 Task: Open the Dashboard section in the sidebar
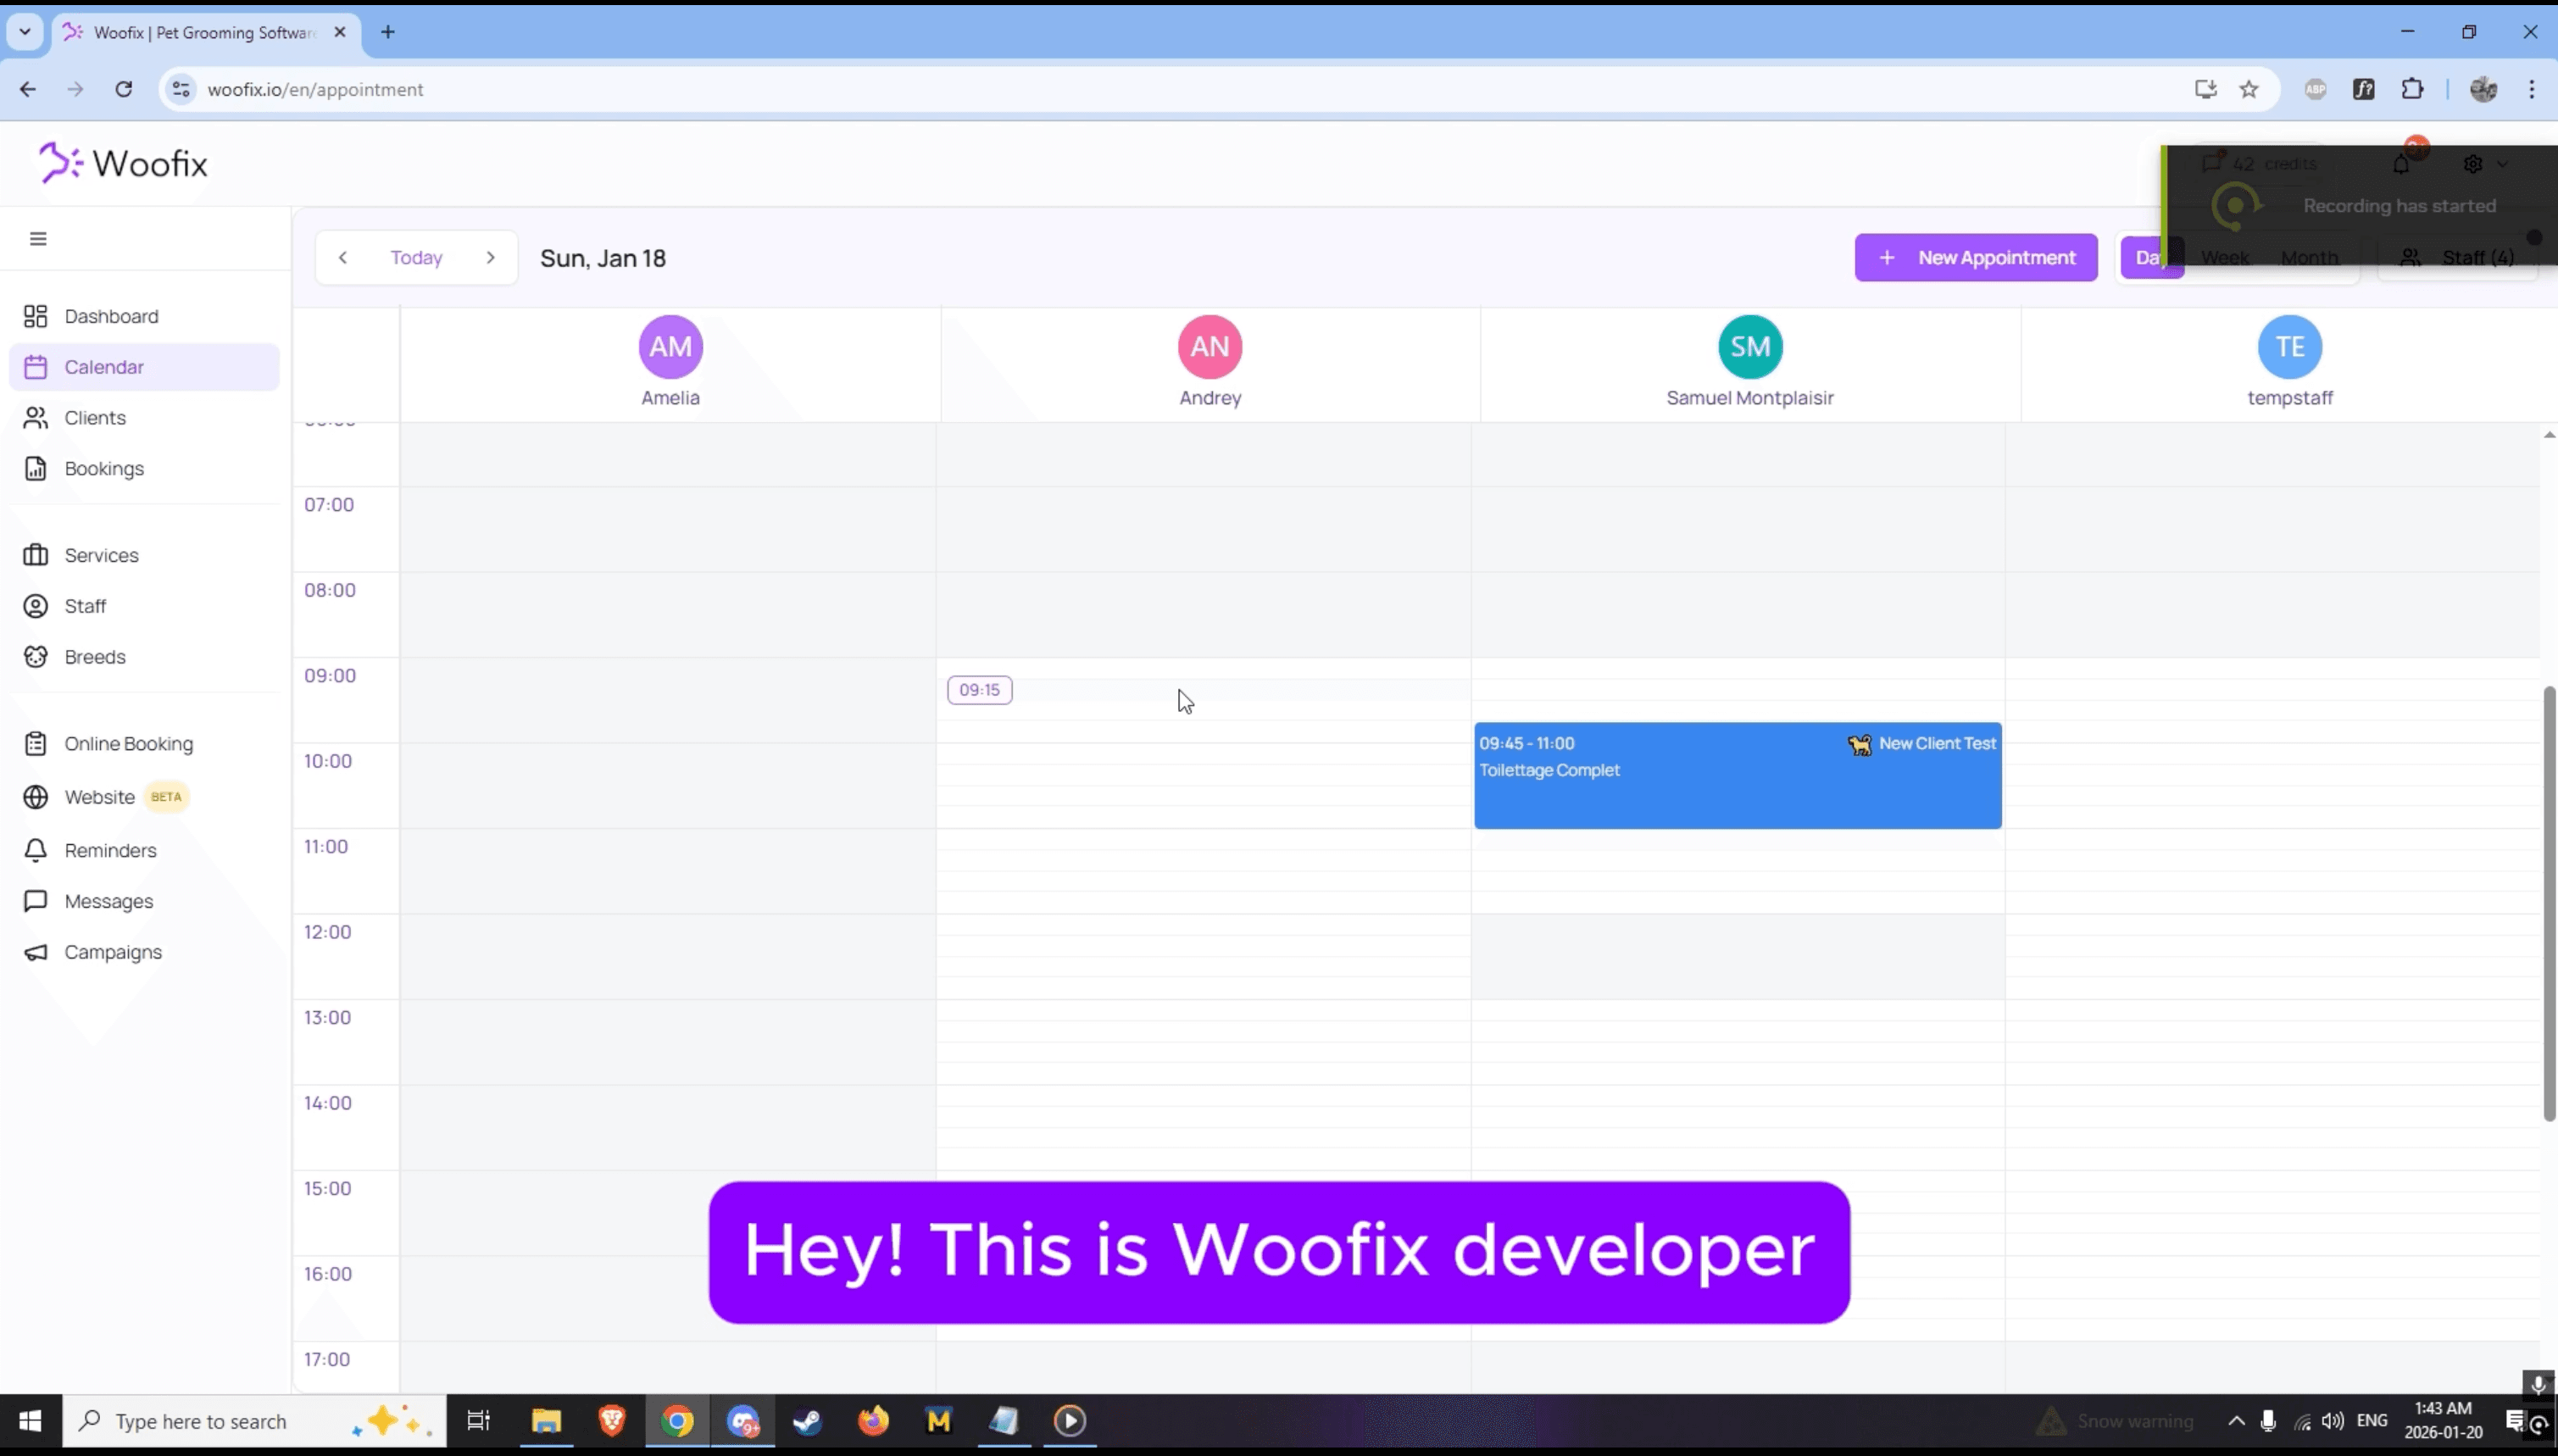pos(110,316)
